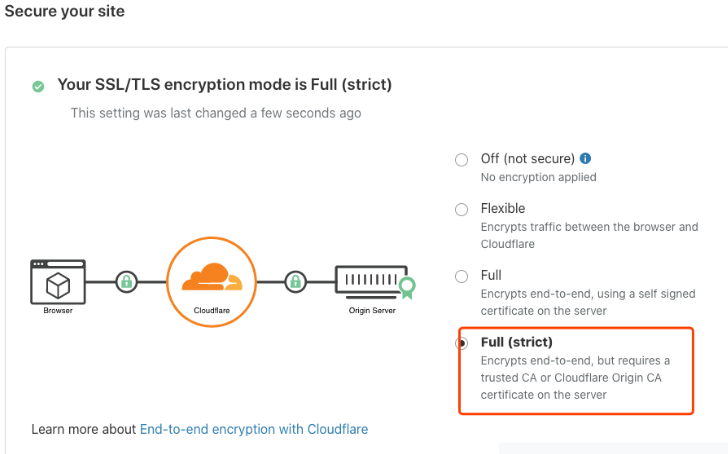Click info icon next to Off option
Viewport: 728px width, 454px height.
point(586,158)
